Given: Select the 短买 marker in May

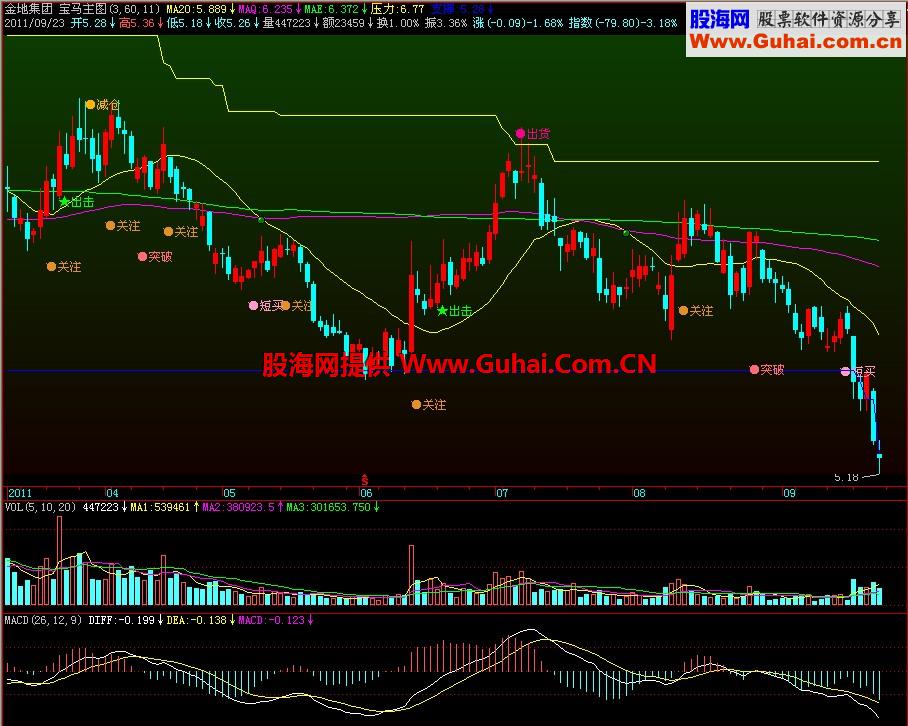Looking at the screenshot, I should point(265,305).
